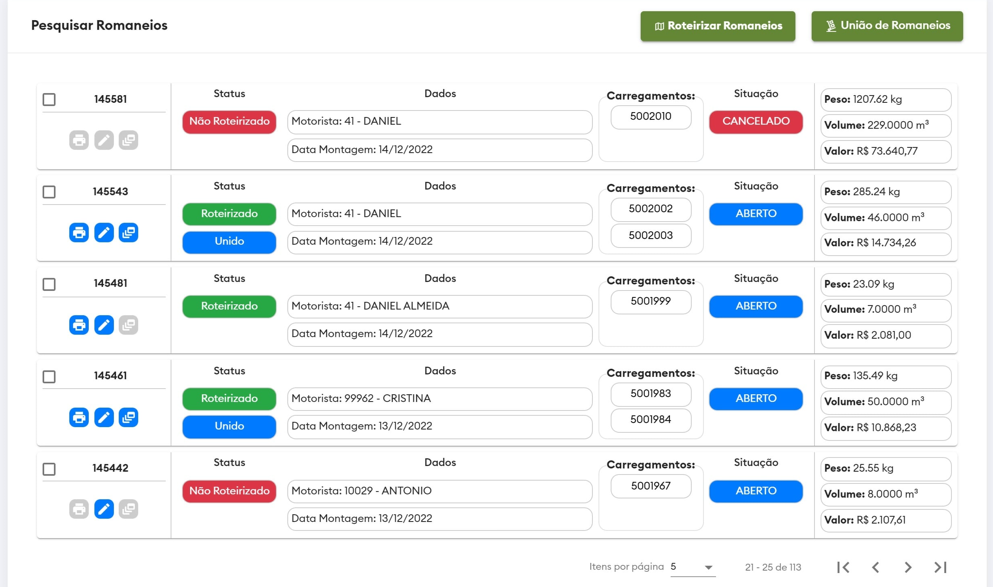Duplicate romaneio 145543 using copy icon
The width and height of the screenshot is (993, 587).
pos(128,233)
